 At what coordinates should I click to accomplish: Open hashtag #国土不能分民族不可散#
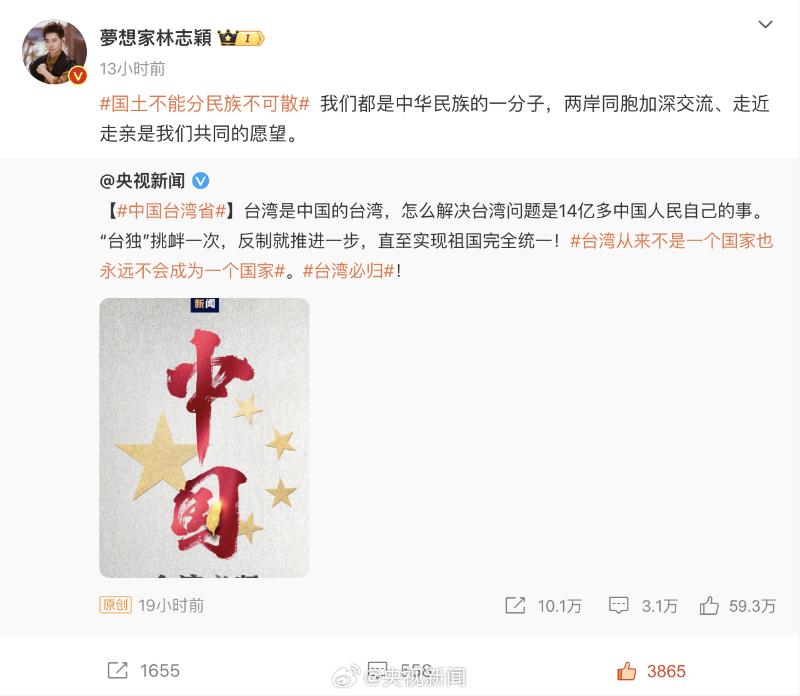tap(205, 104)
